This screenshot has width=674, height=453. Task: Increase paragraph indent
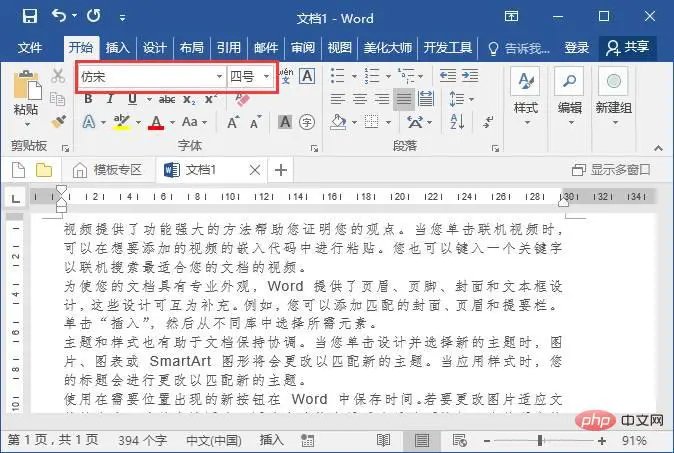click(x=470, y=76)
